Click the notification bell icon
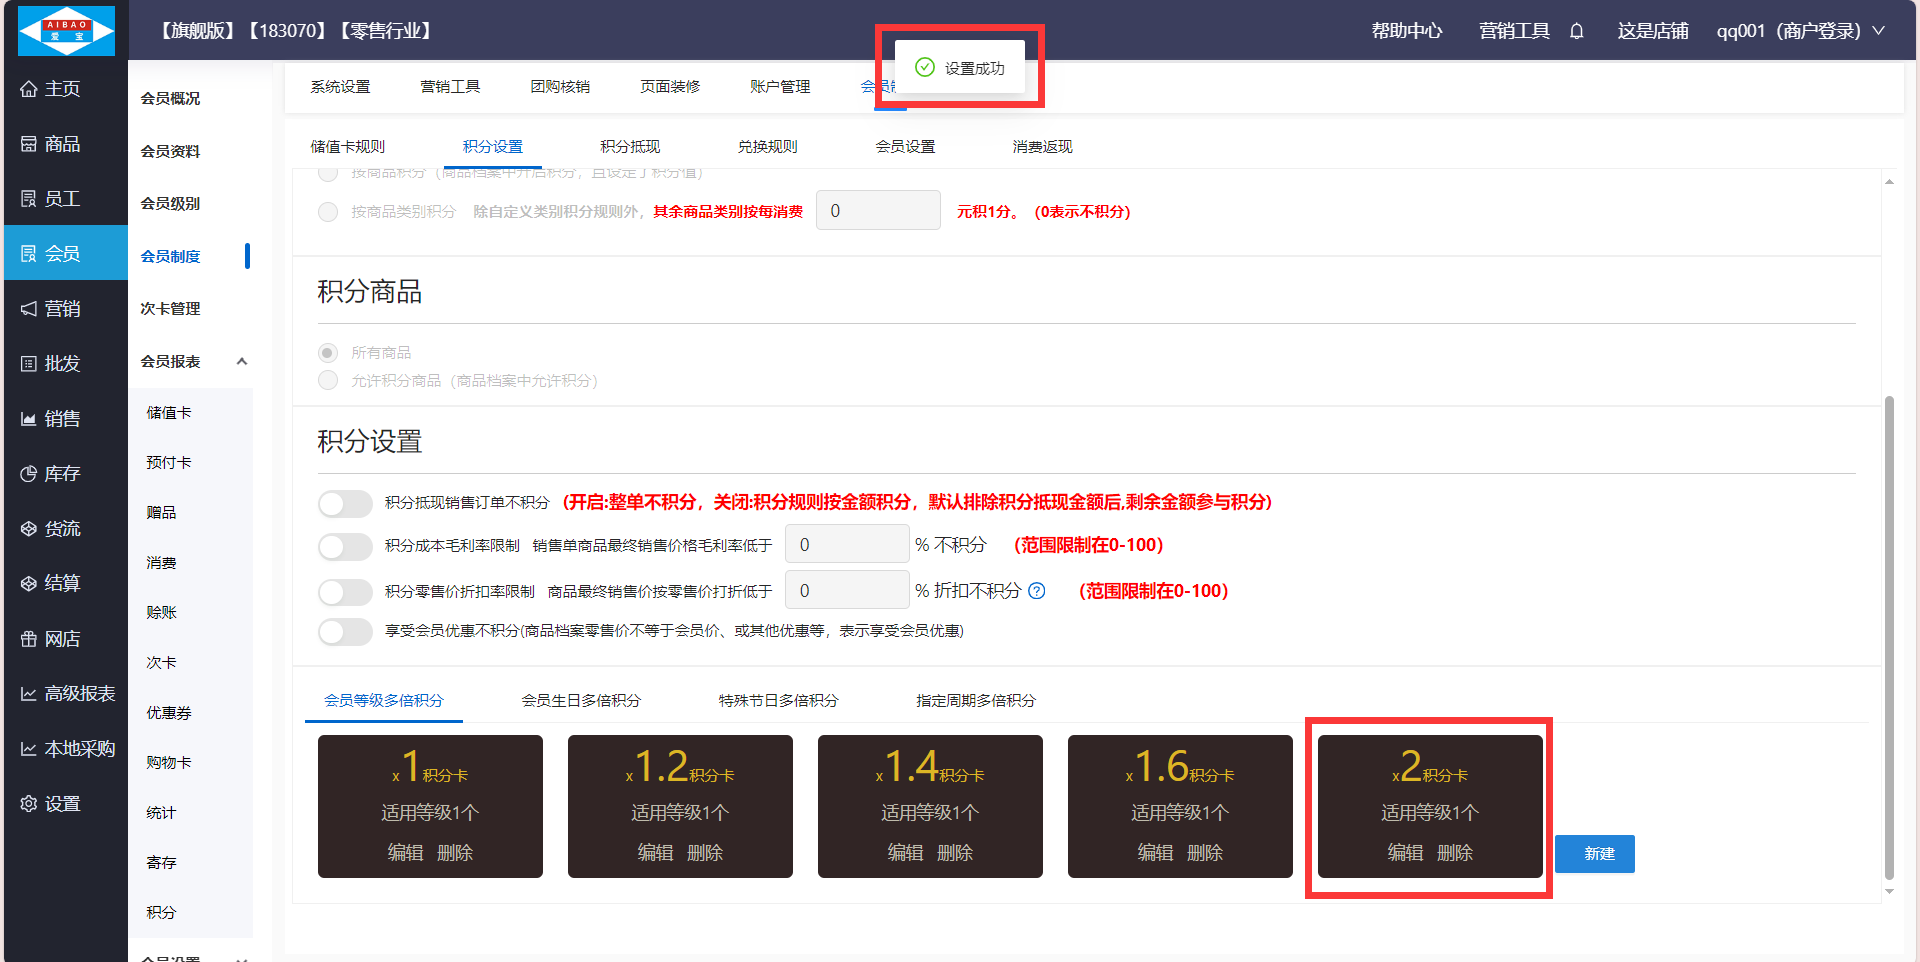This screenshot has width=1920, height=962. click(x=1577, y=31)
